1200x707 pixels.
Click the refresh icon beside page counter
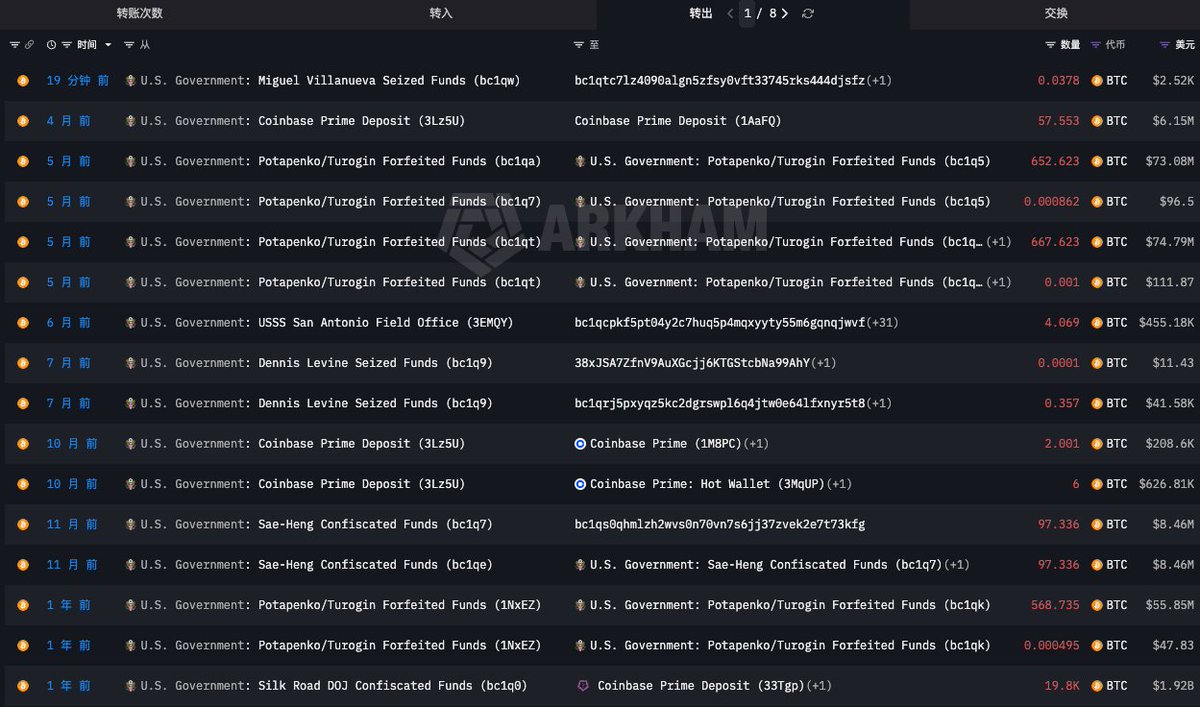[808, 14]
